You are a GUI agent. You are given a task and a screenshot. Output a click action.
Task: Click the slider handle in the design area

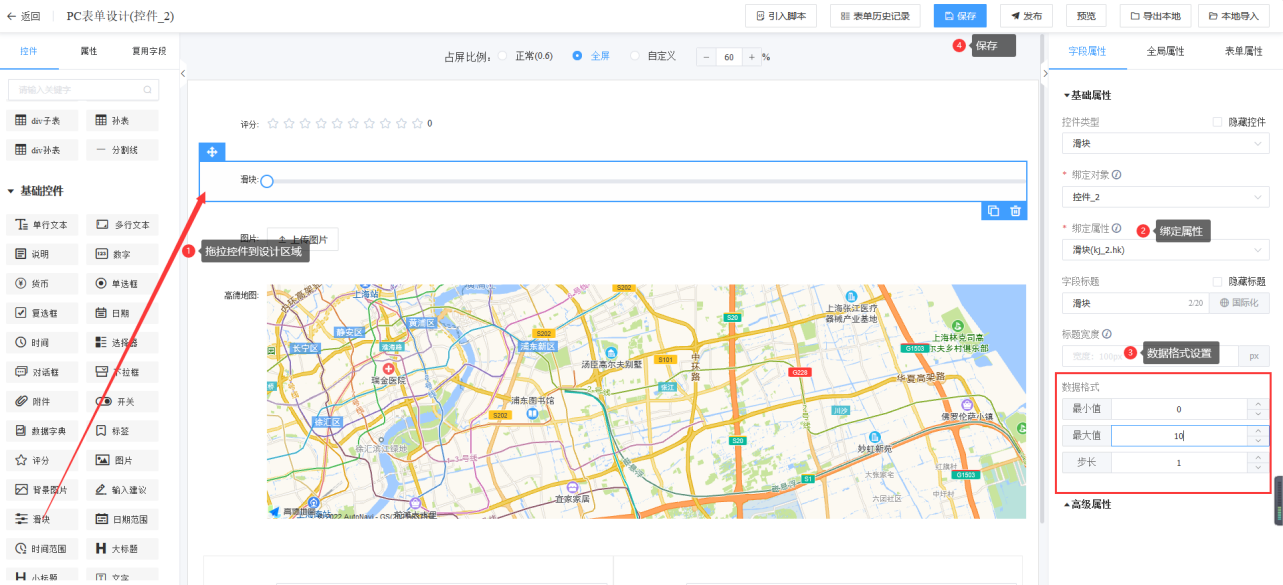(267, 181)
